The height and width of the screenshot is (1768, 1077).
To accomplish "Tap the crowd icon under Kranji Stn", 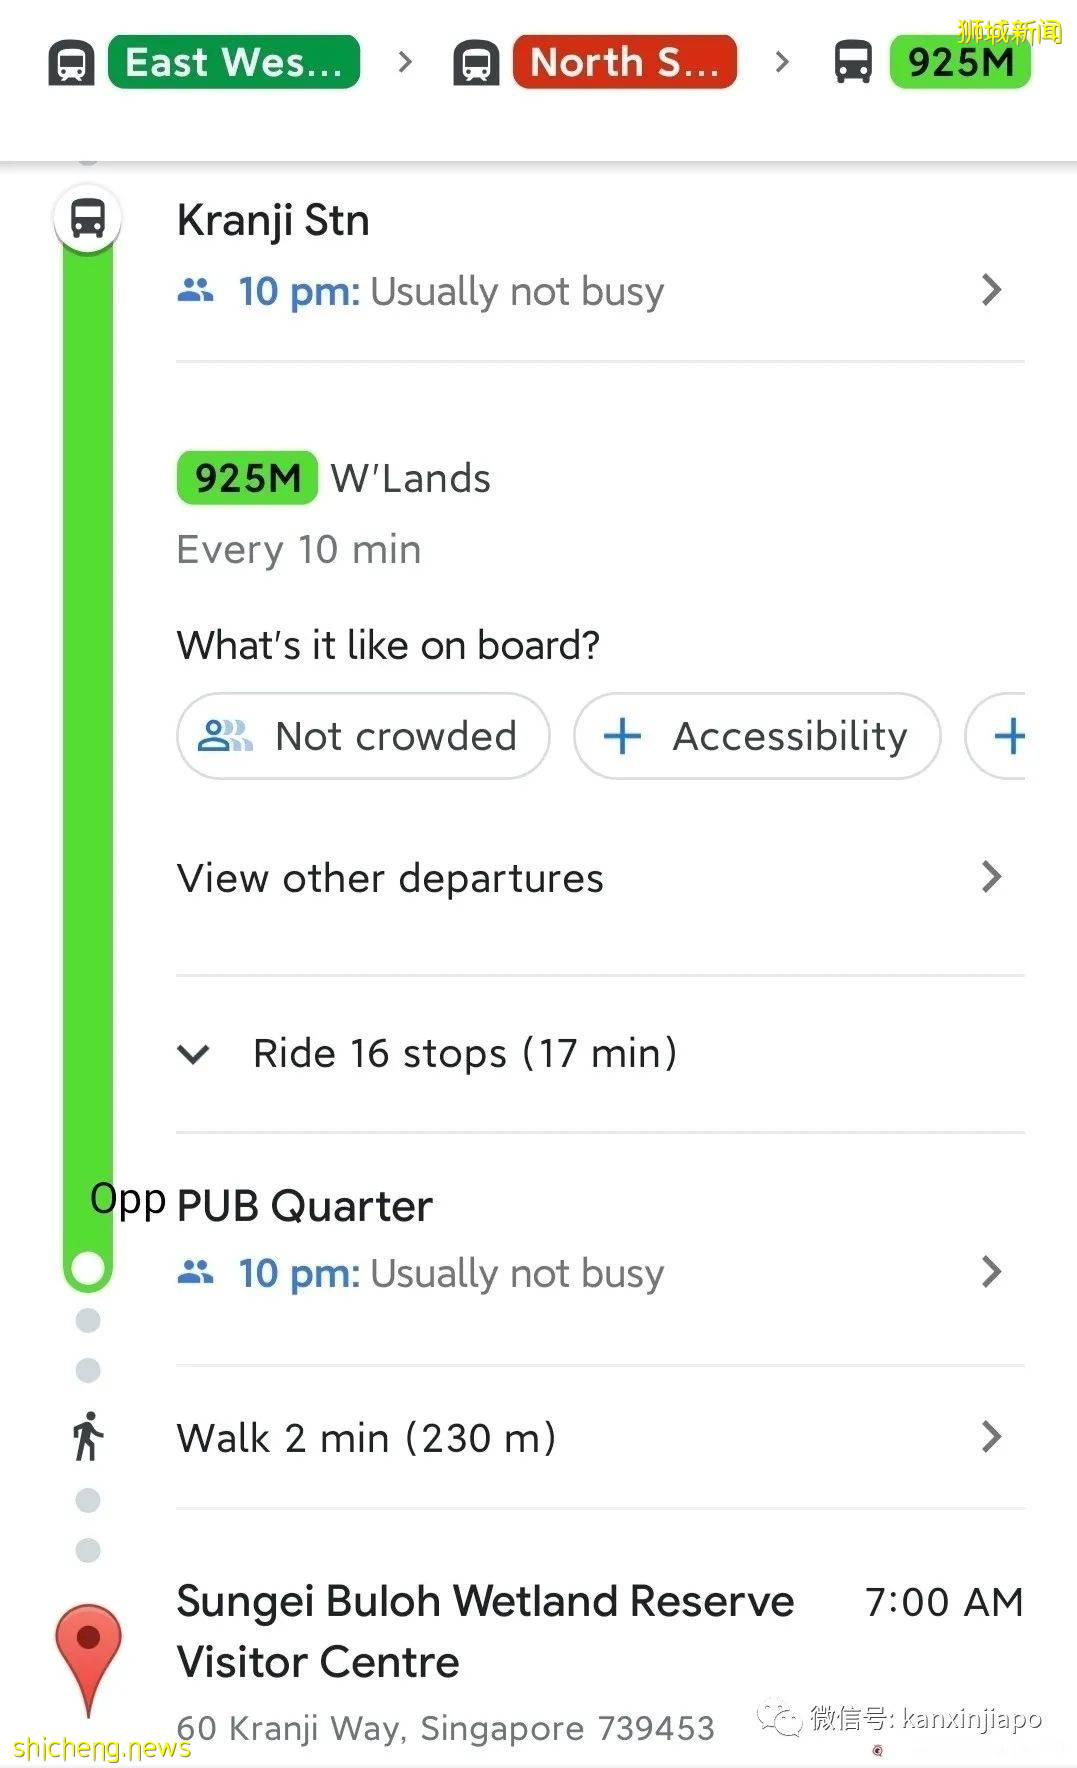I will 195,291.
